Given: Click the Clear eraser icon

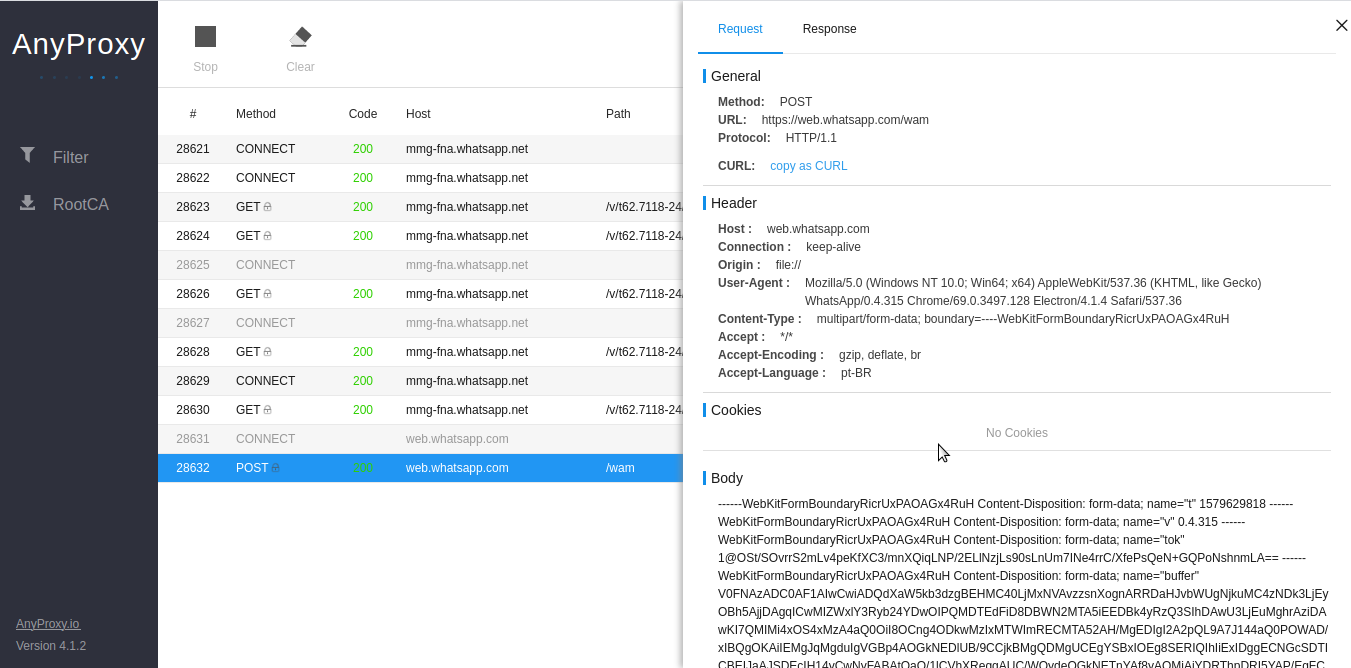Looking at the screenshot, I should coord(300,37).
